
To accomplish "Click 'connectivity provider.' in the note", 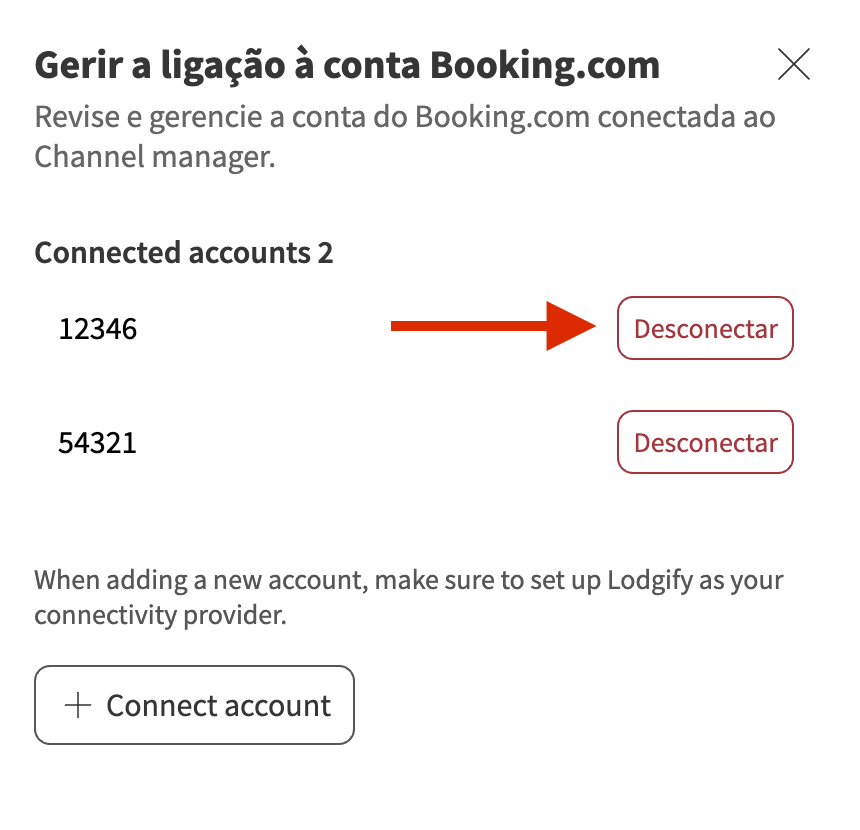I will (x=160, y=615).
